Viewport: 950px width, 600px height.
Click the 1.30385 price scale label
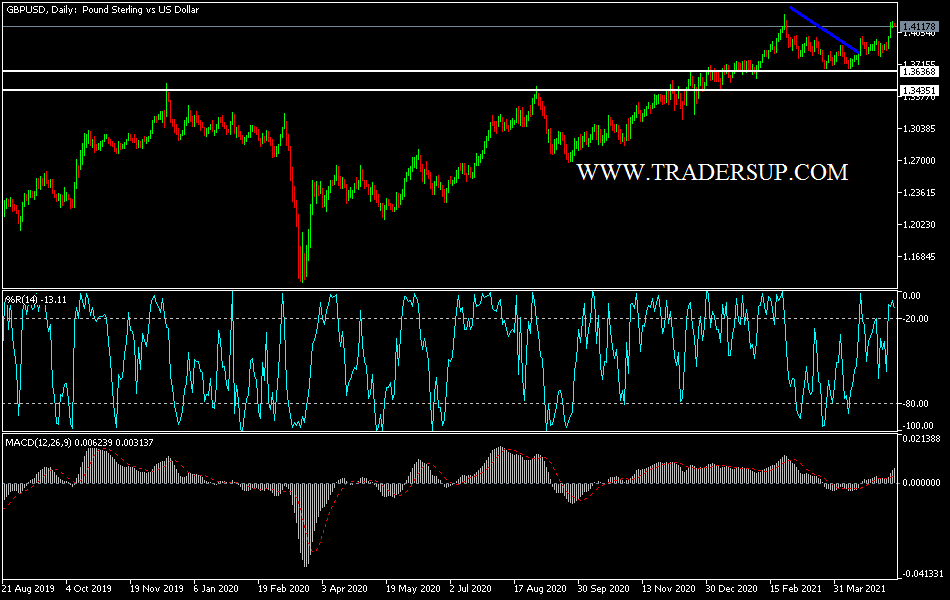[x=920, y=128]
